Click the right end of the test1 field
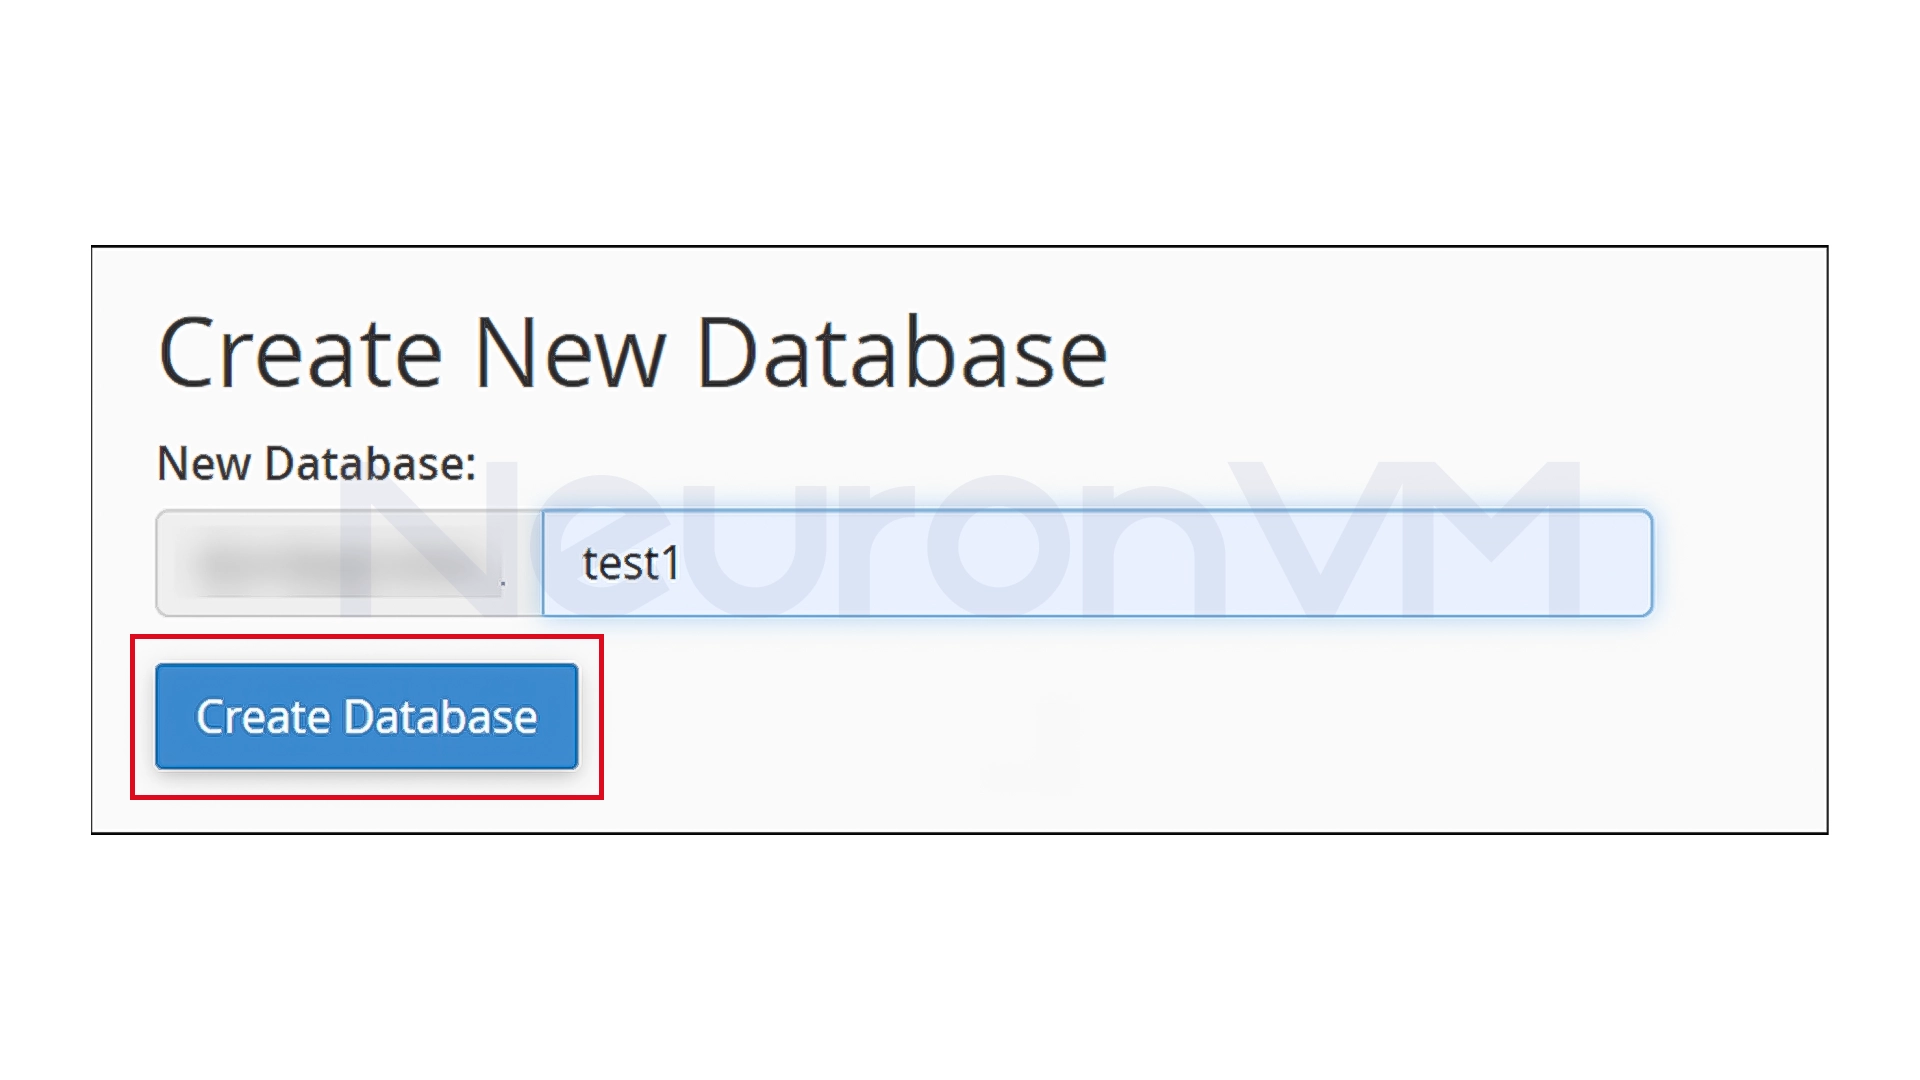The image size is (1920, 1080). (1630, 563)
